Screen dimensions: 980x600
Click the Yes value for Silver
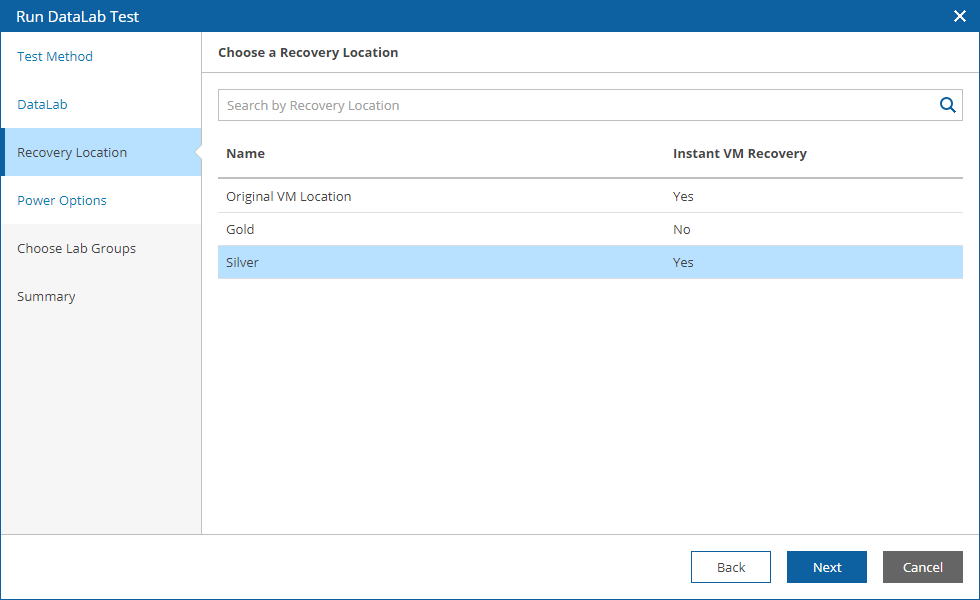[683, 262]
